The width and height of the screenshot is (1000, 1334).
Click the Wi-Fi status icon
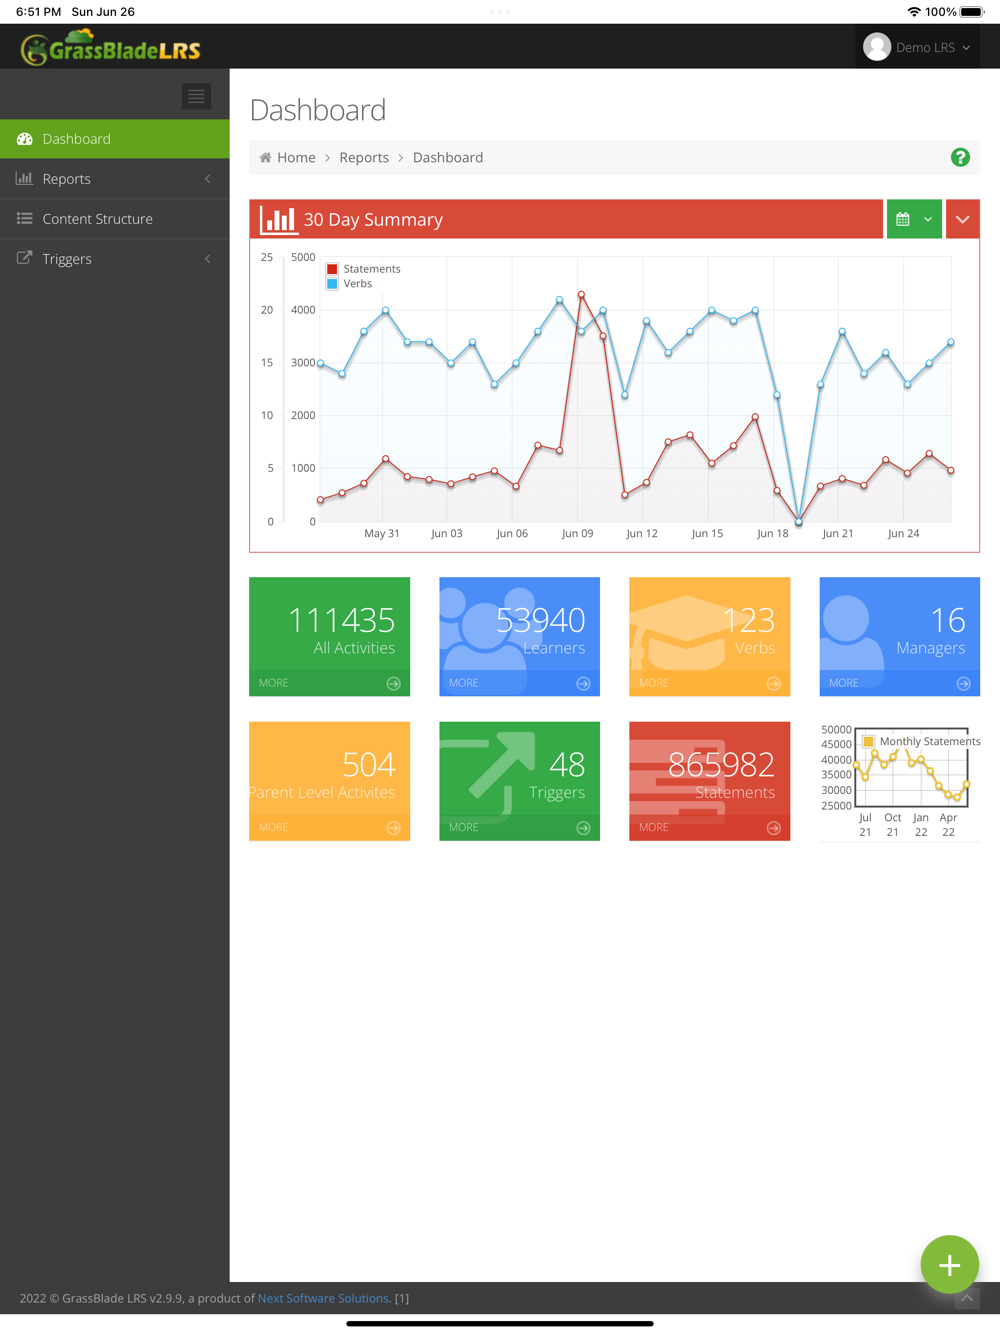tap(914, 12)
